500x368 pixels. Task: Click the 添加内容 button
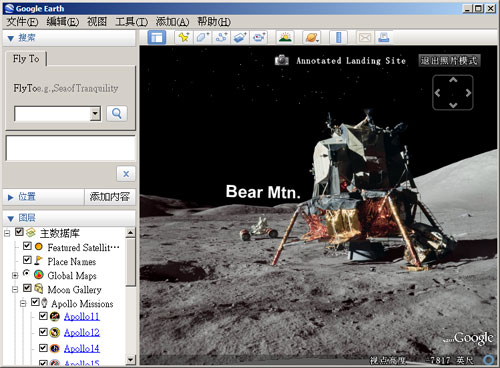coord(110,197)
